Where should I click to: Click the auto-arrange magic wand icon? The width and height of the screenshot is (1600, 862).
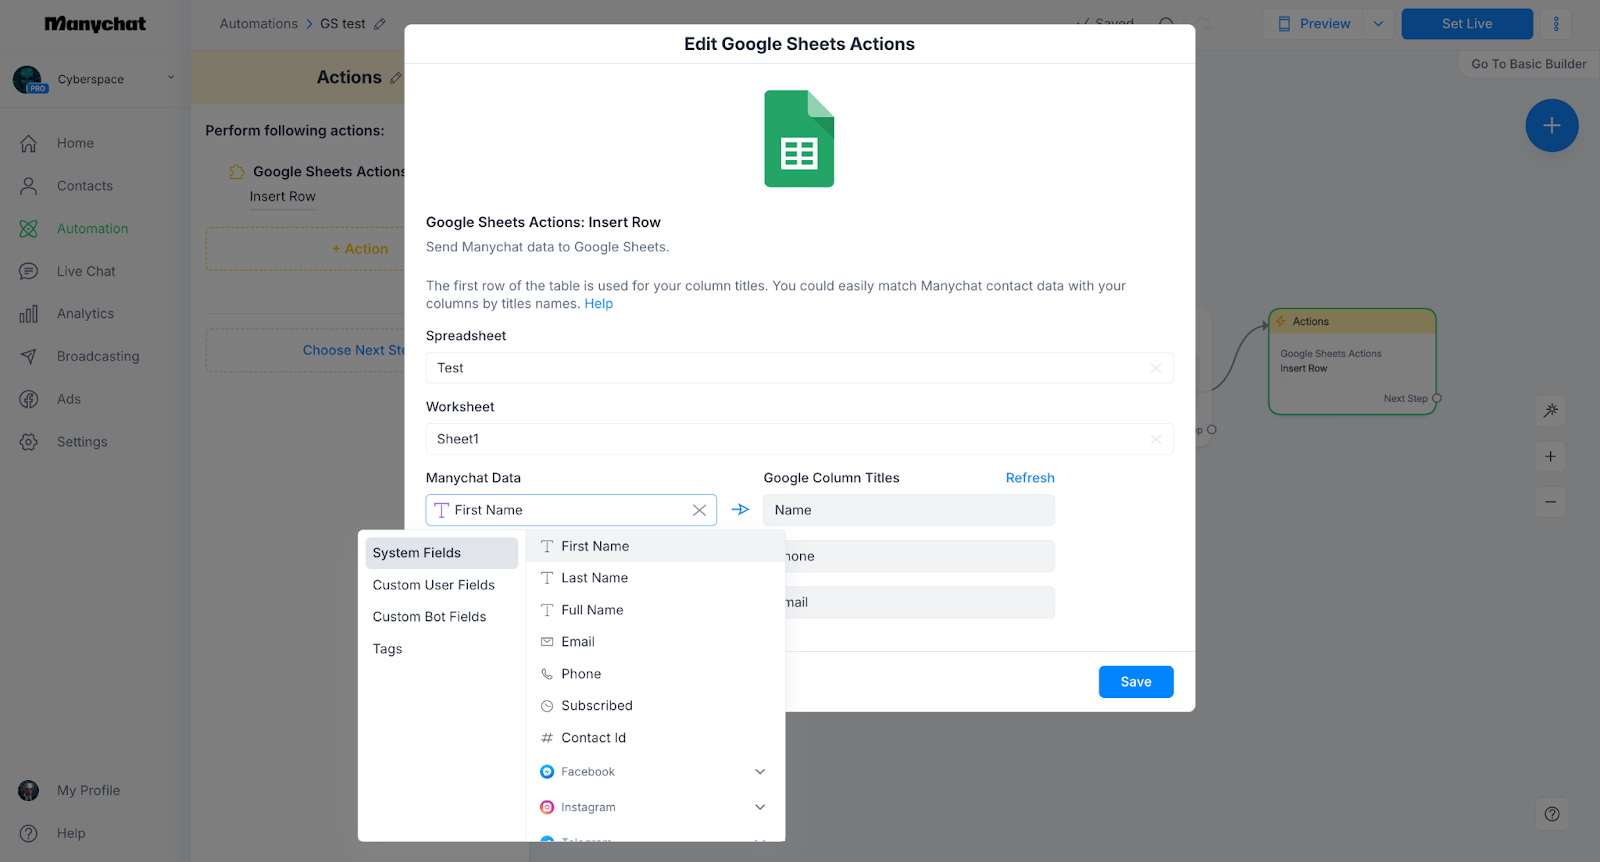1550,411
